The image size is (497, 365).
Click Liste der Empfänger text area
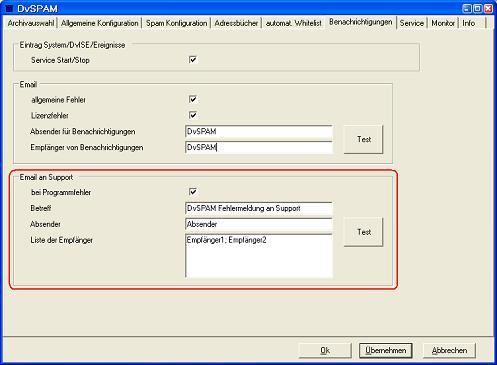(x=259, y=256)
